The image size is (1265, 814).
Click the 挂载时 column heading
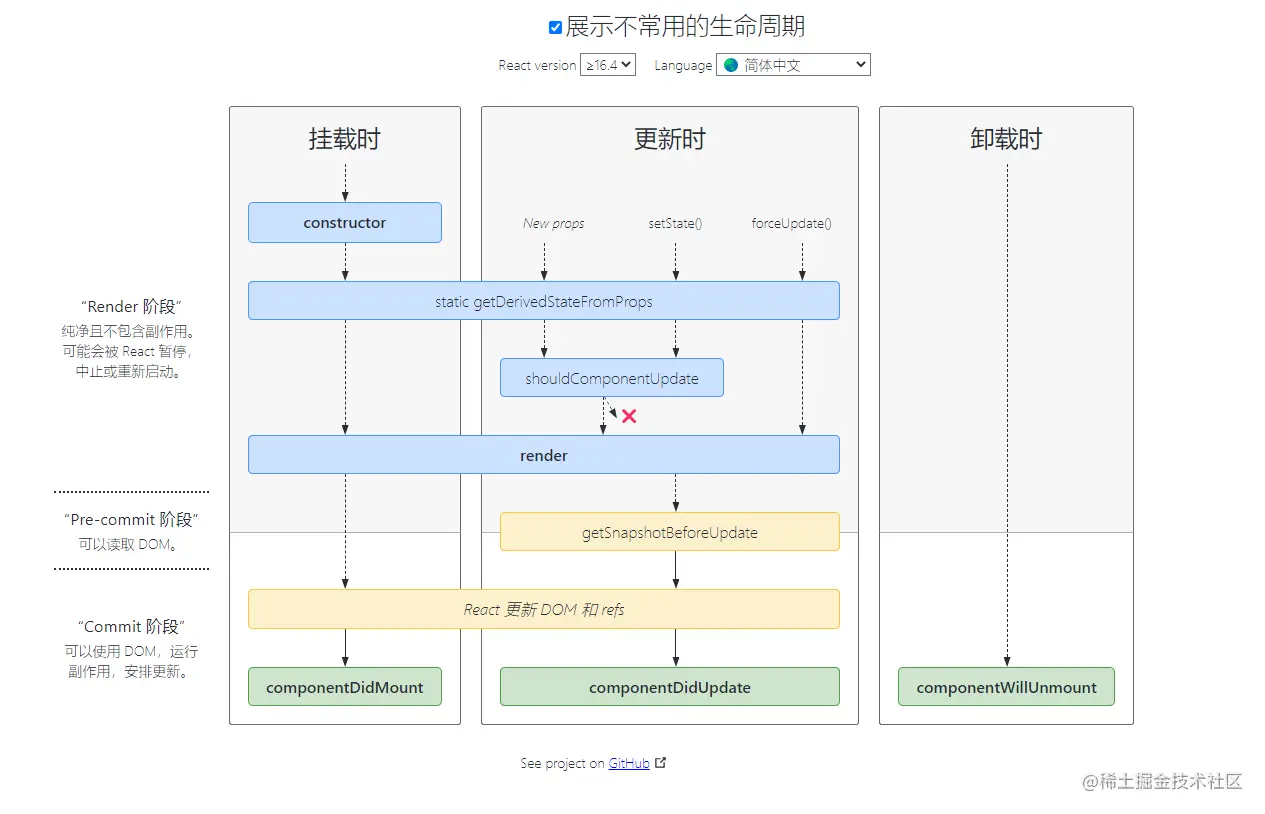pos(345,139)
